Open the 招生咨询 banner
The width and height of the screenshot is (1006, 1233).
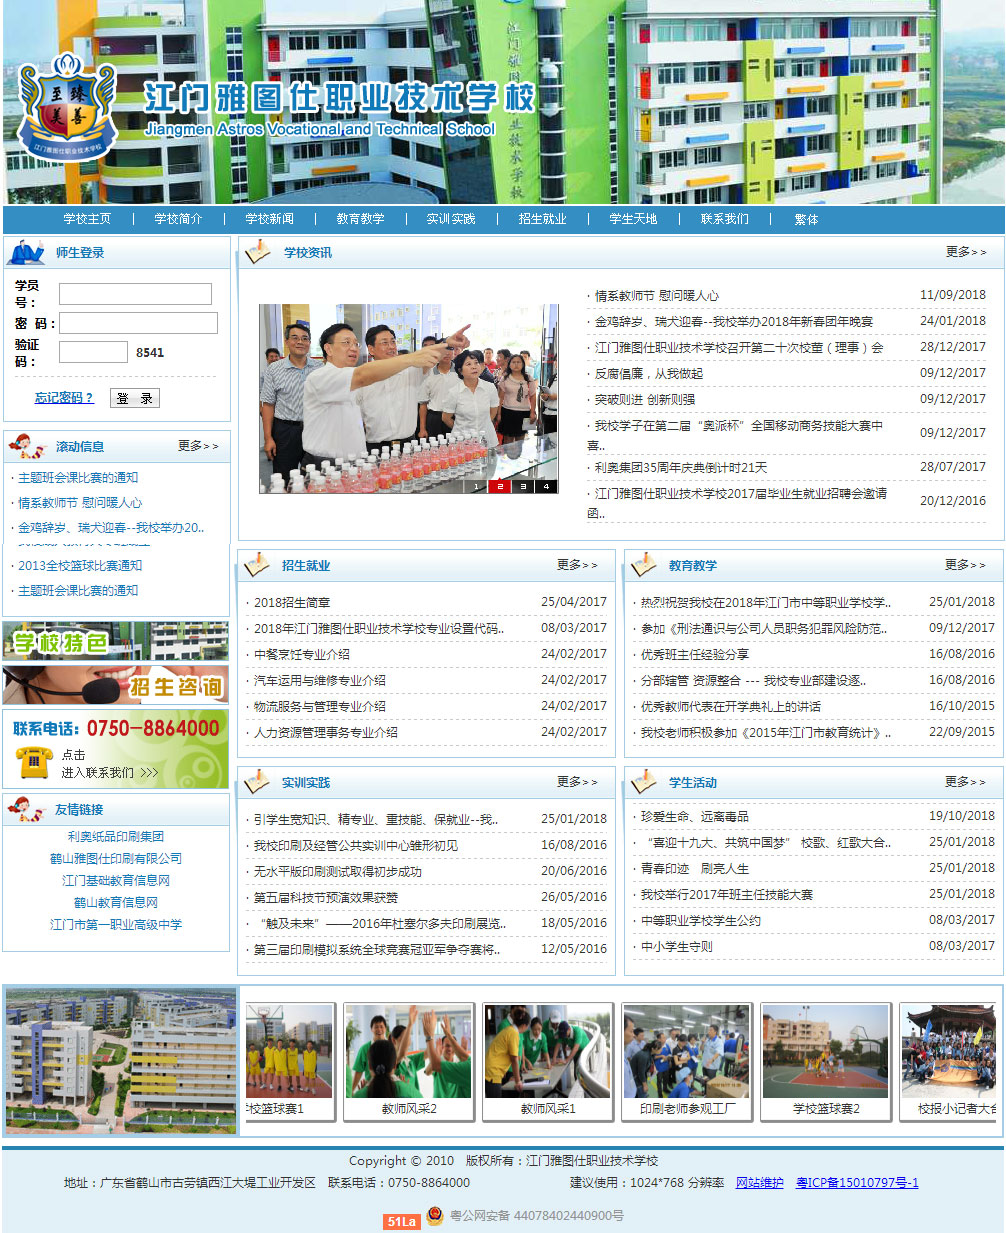pyautogui.click(x=116, y=685)
